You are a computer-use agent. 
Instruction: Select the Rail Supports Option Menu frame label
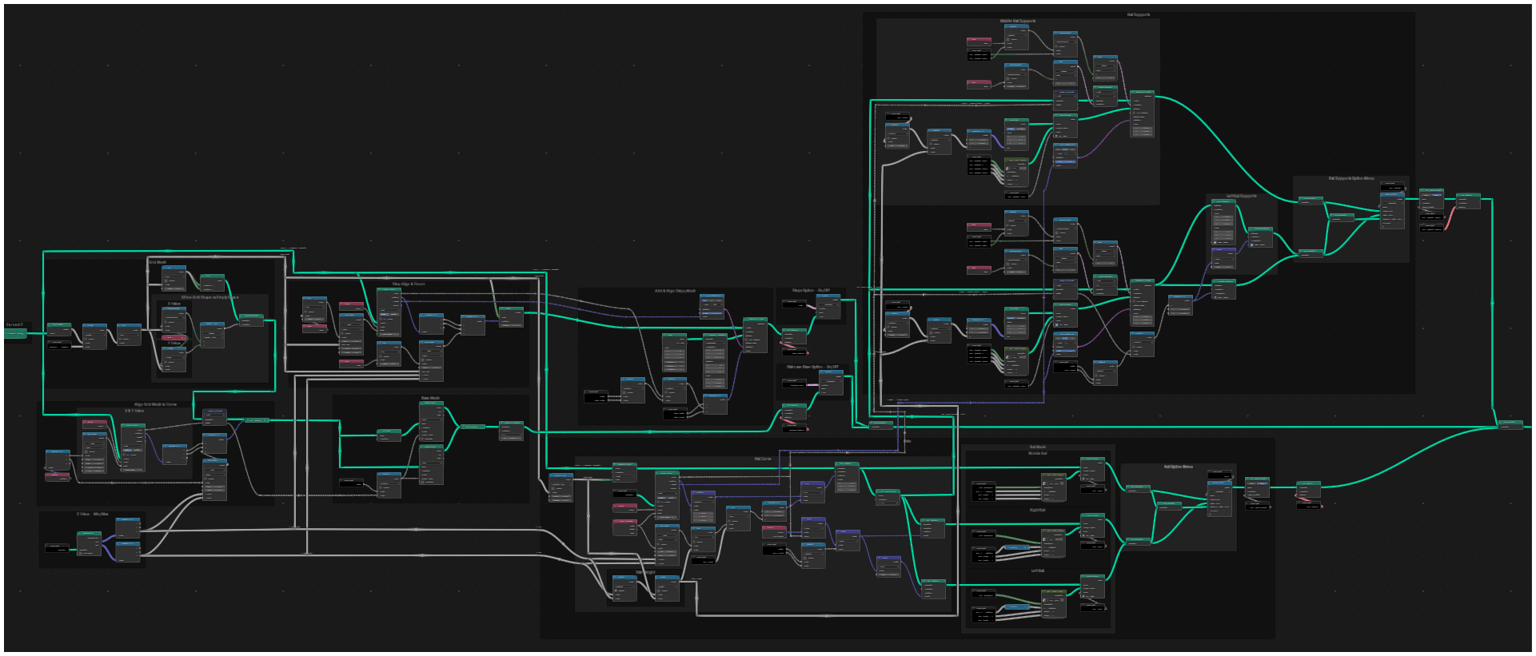click(1351, 179)
